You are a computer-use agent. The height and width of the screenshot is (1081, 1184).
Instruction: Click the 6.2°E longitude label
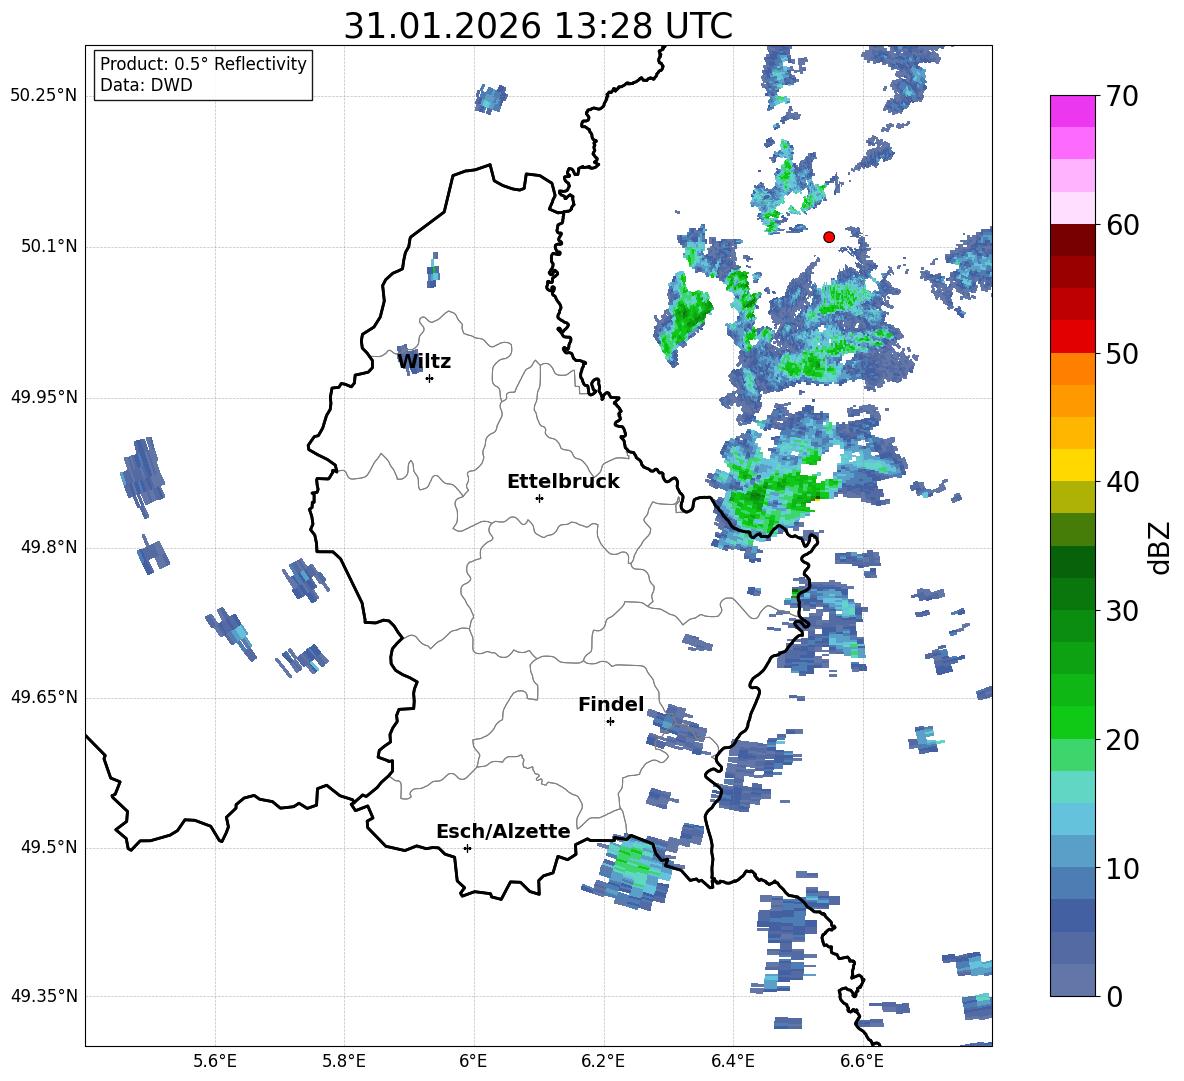pos(603,1061)
